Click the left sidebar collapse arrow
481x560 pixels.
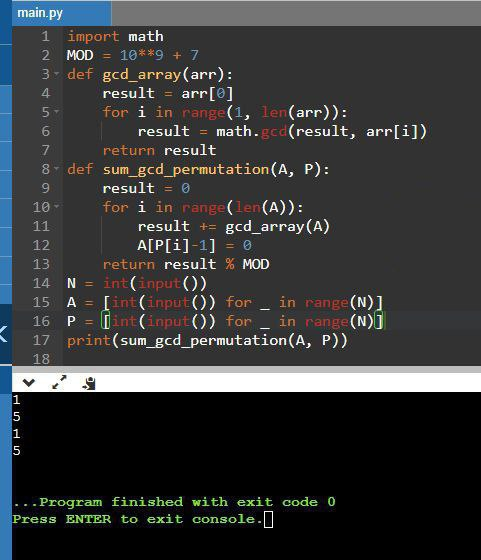point(3,334)
